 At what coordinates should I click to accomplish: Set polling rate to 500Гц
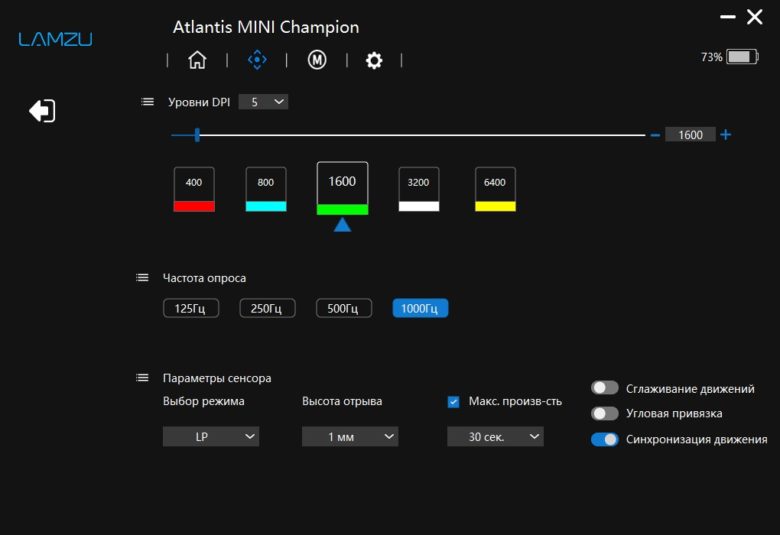[344, 309]
